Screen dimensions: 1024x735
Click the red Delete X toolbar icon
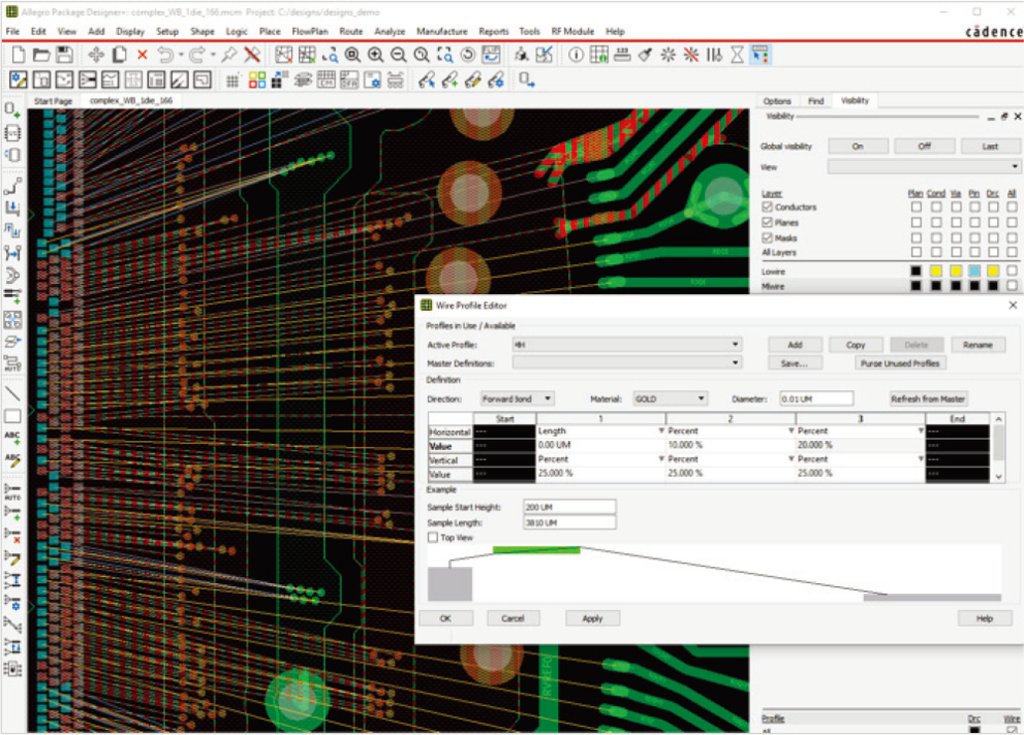[142, 54]
